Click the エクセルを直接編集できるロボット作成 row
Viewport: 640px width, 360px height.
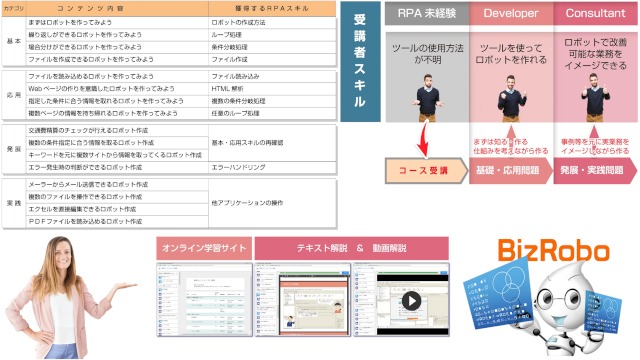(x=118, y=209)
